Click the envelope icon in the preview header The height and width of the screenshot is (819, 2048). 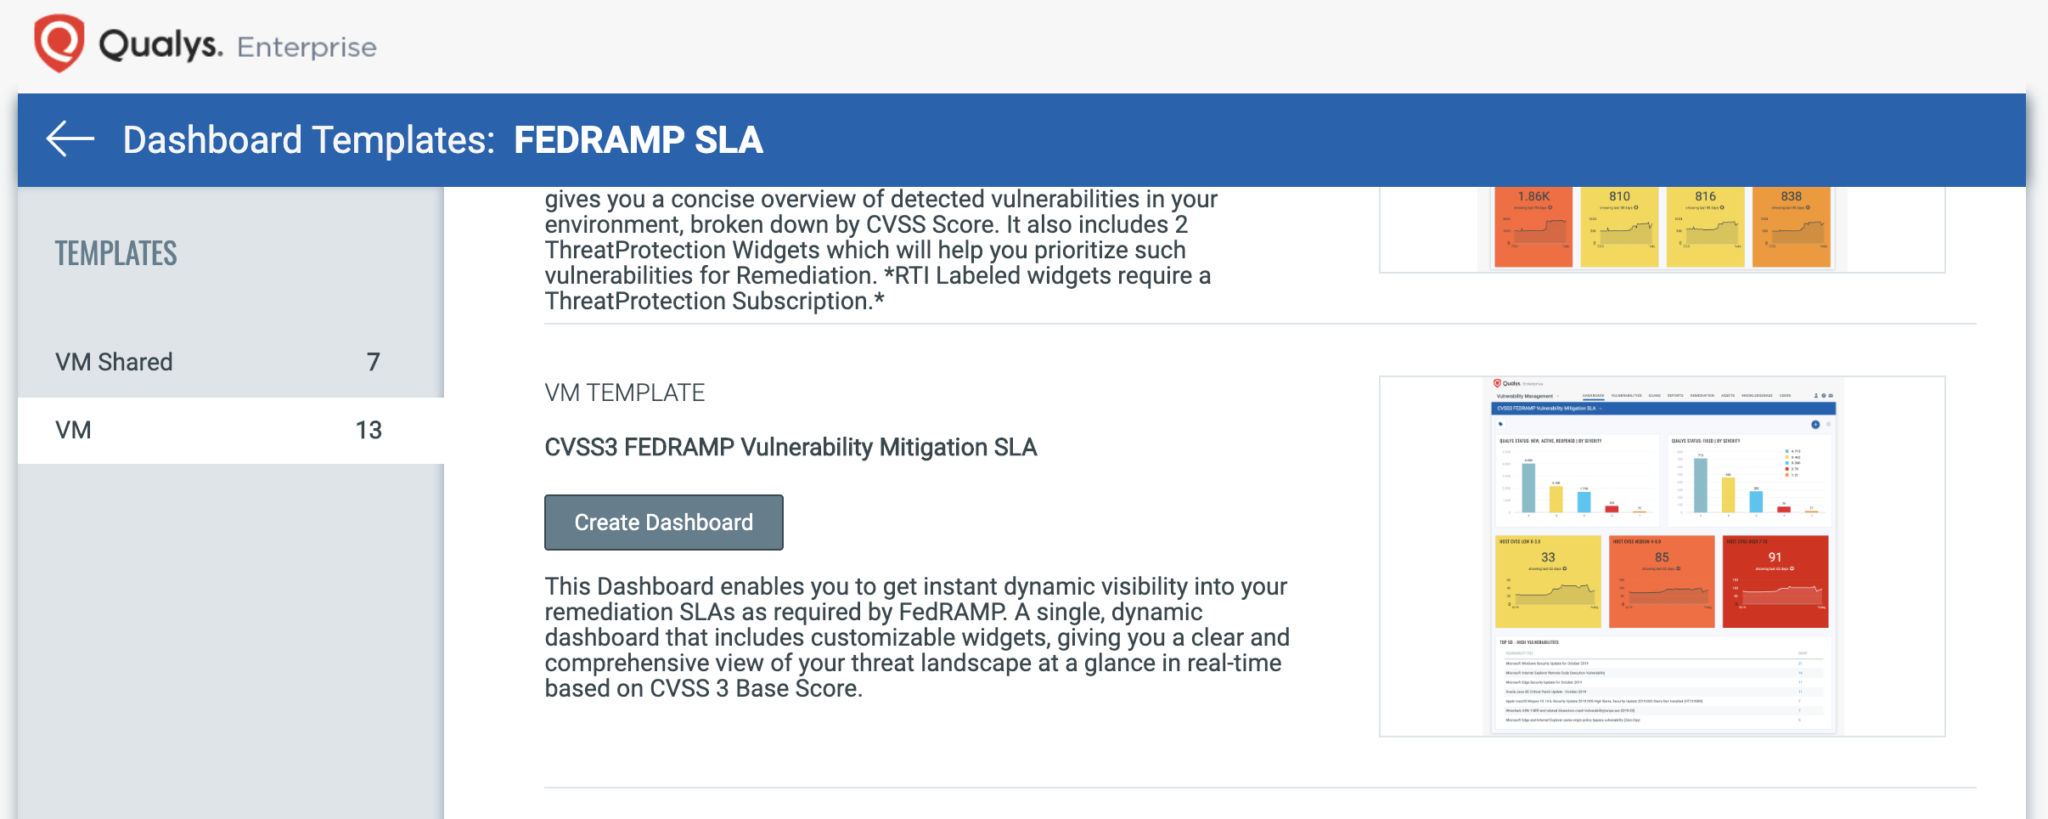click(x=1831, y=396)
